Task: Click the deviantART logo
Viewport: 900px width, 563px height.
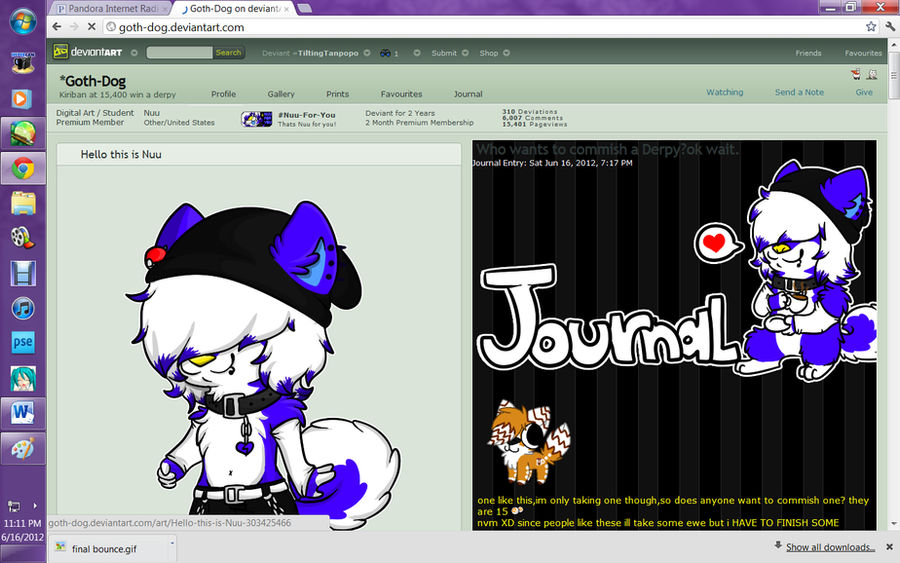Action: [x=88, y=52]
